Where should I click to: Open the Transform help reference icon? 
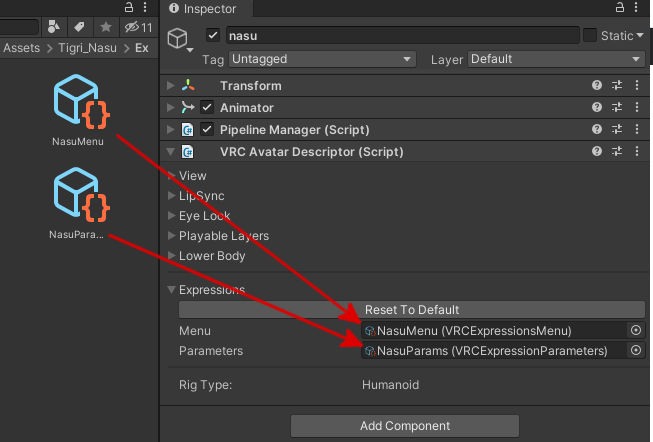[x=597, y=85]
